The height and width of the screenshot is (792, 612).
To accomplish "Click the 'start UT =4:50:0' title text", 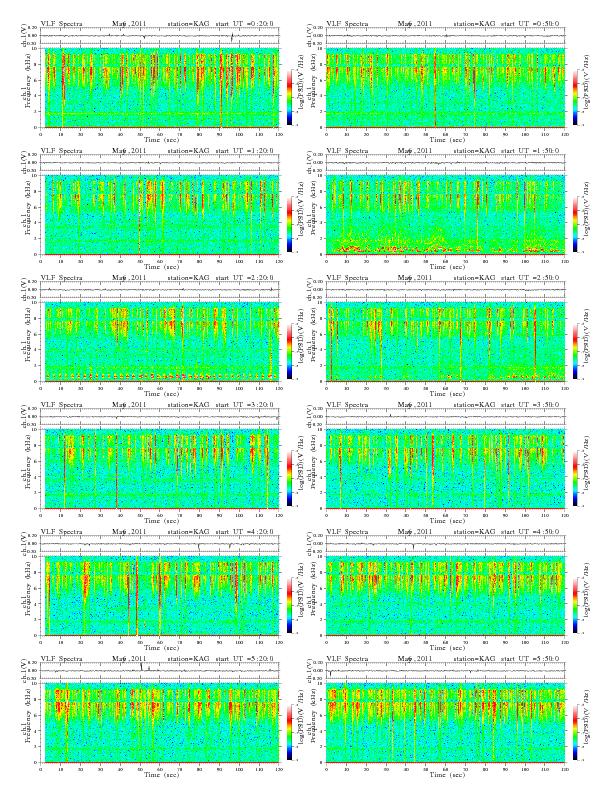I will pos(531,531).
